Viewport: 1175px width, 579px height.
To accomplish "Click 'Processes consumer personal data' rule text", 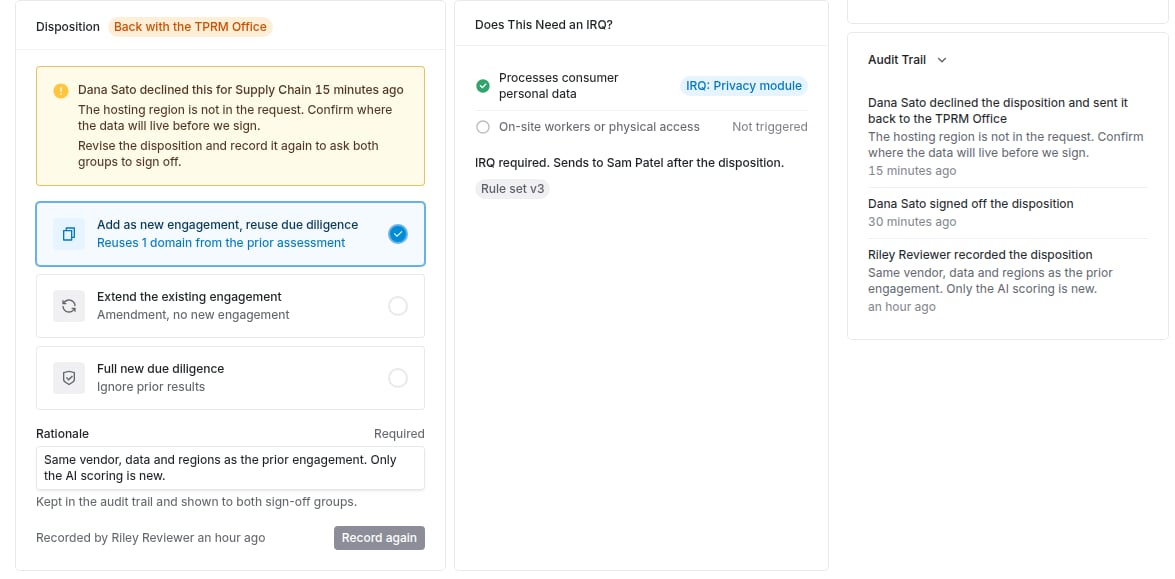I will 559,85.
